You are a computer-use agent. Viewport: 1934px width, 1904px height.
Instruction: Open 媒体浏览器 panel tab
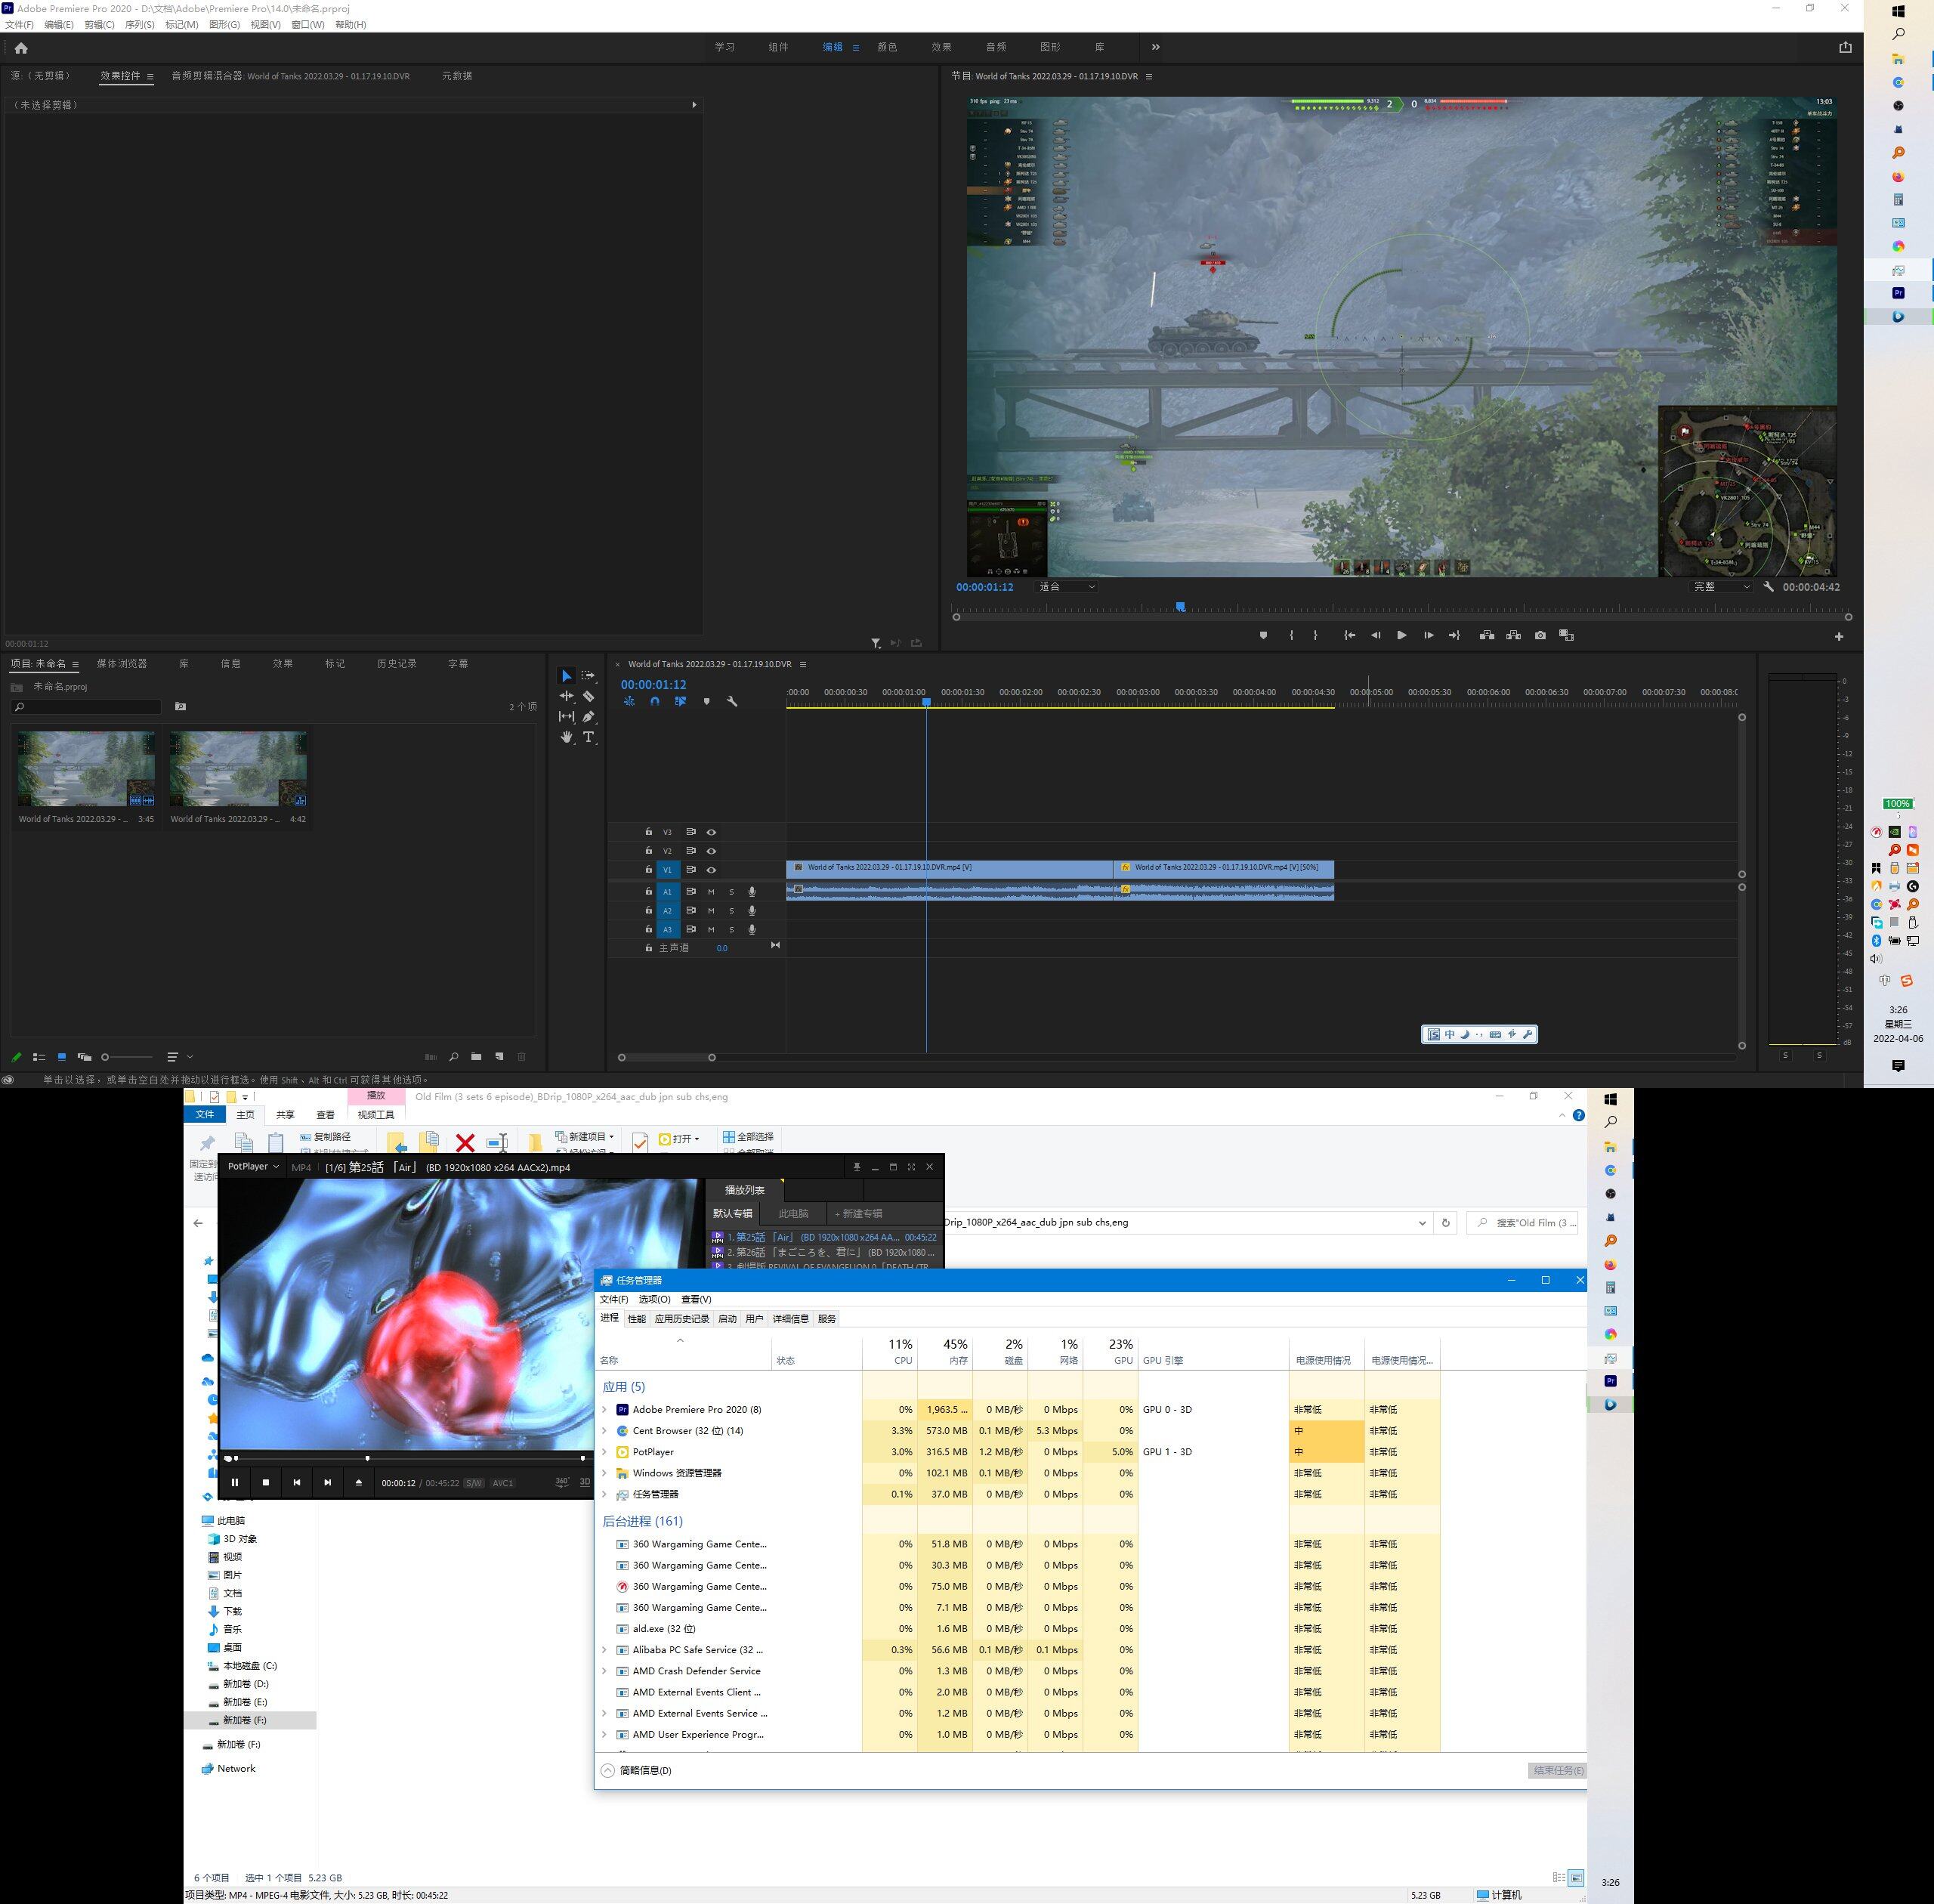tap(122, 664)
